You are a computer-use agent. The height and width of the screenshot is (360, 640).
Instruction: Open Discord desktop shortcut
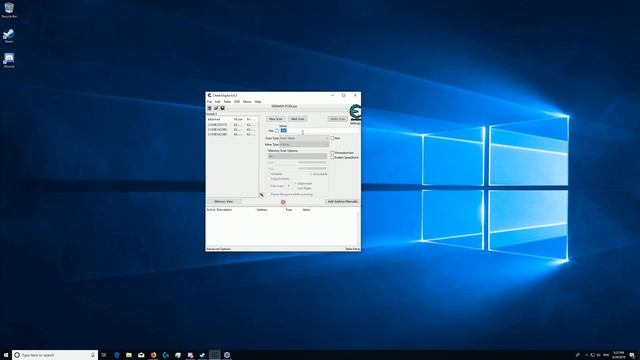tap(9, 60)
